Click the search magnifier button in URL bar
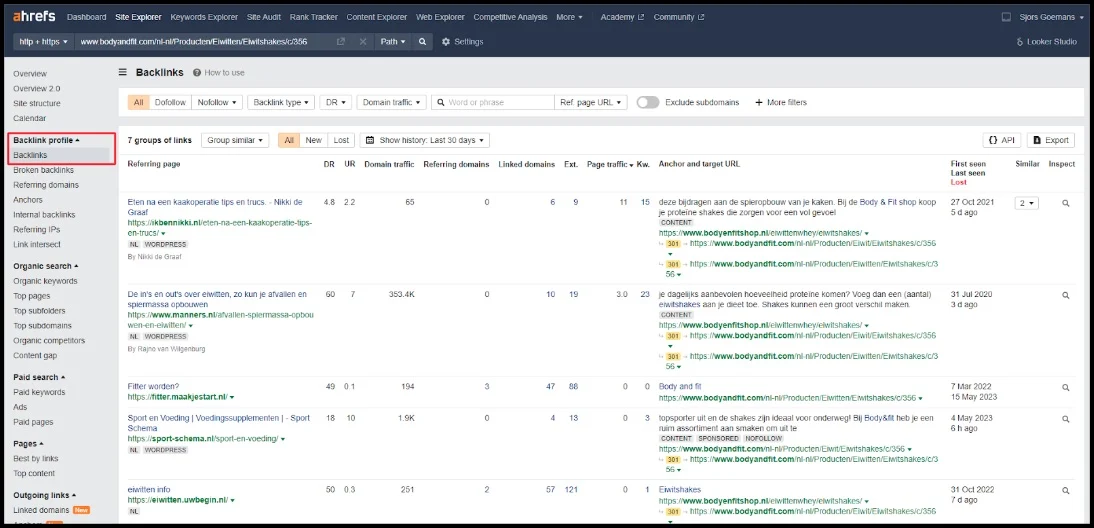The height and width of the screenshot is (528, 1094). (422, 42)
